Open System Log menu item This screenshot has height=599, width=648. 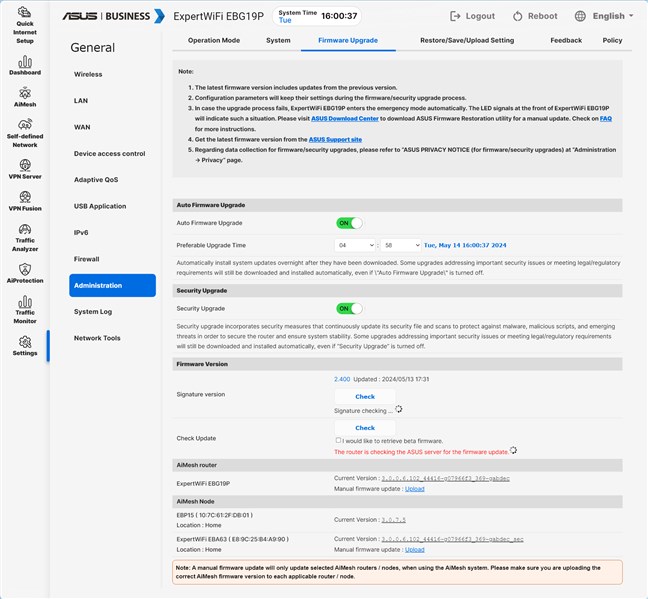point(93,312)
